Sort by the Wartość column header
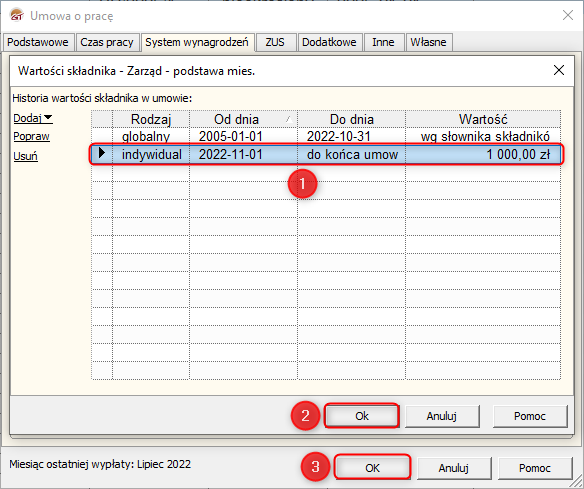 click(483, 119)
